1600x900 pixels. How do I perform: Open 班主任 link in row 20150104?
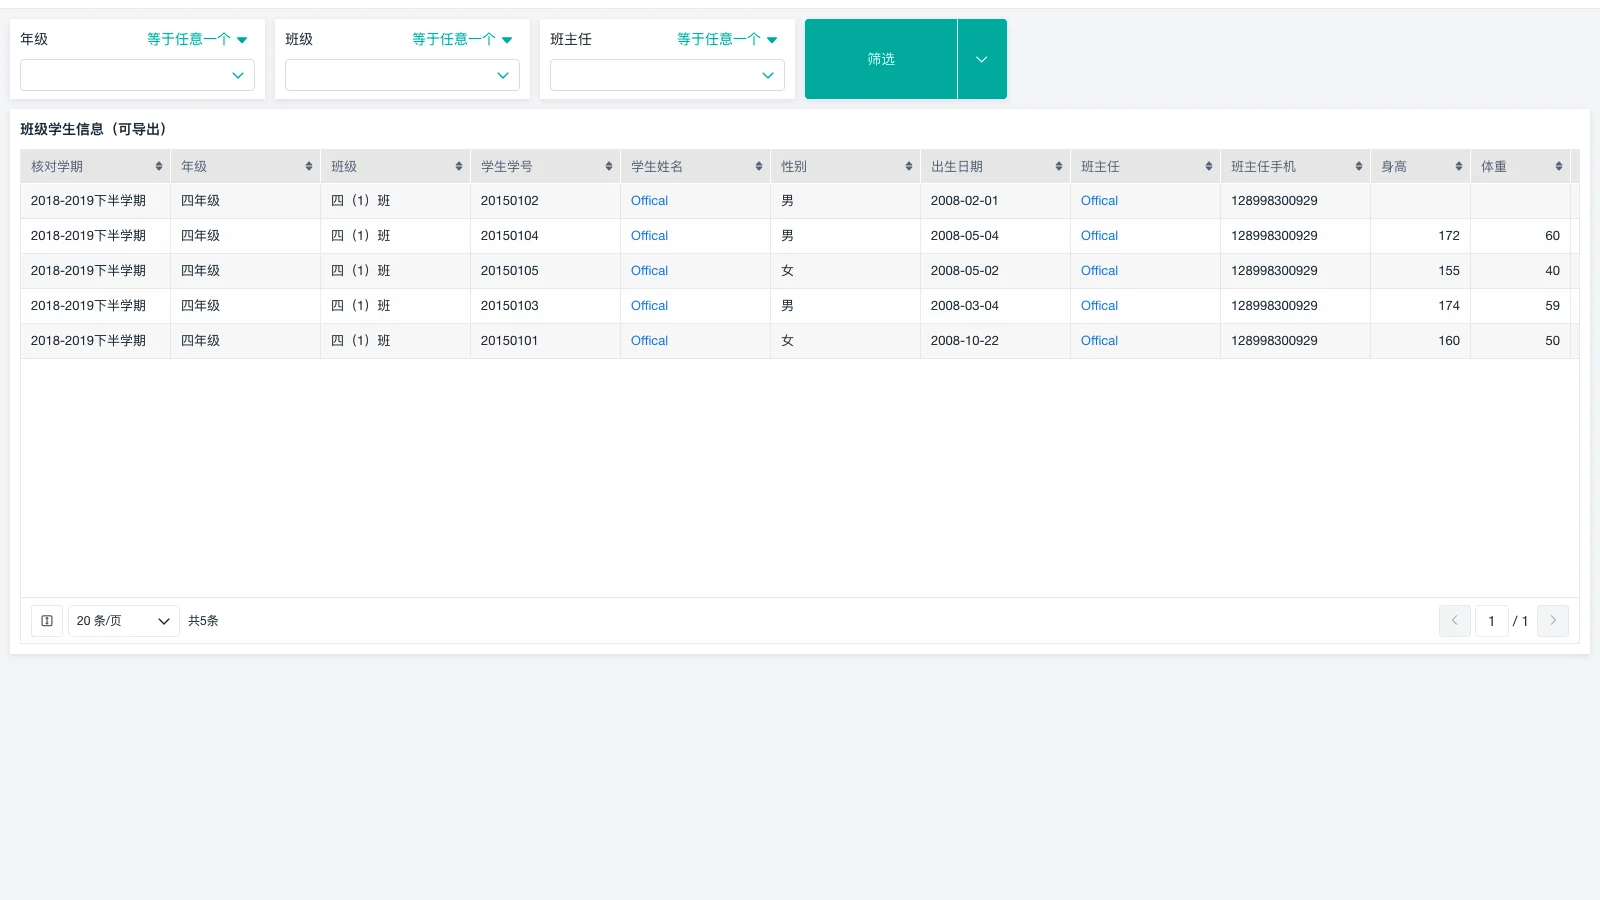point(1099,236)
